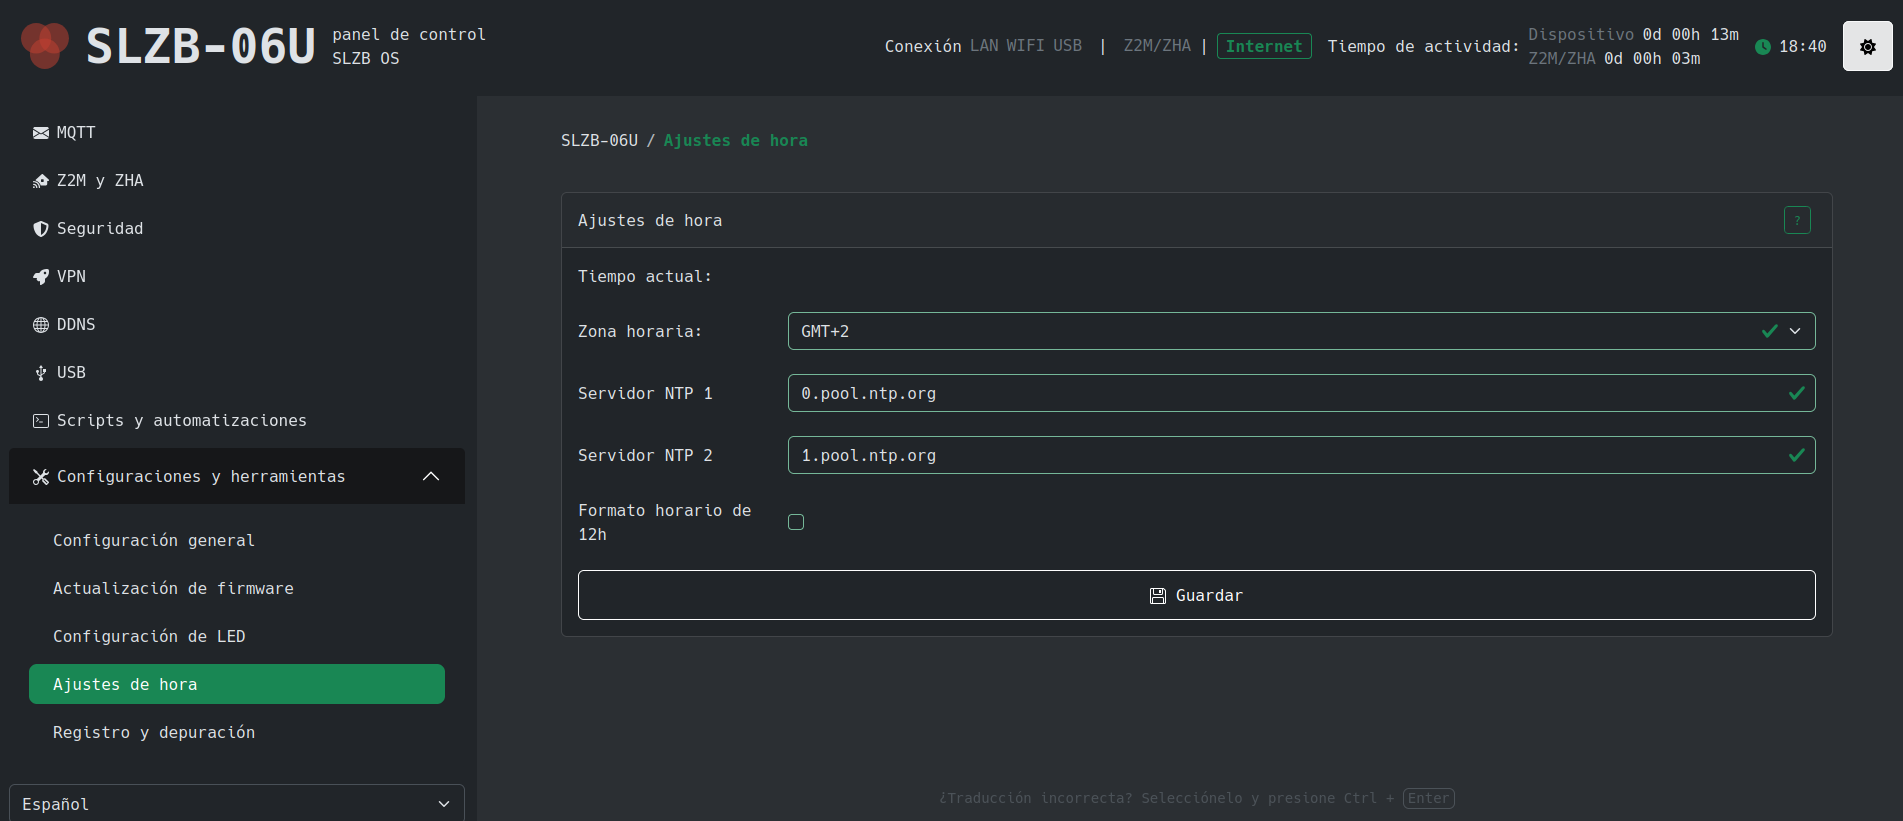Open Configuración de LED page

pyautogui.click(x=149, y=637)
